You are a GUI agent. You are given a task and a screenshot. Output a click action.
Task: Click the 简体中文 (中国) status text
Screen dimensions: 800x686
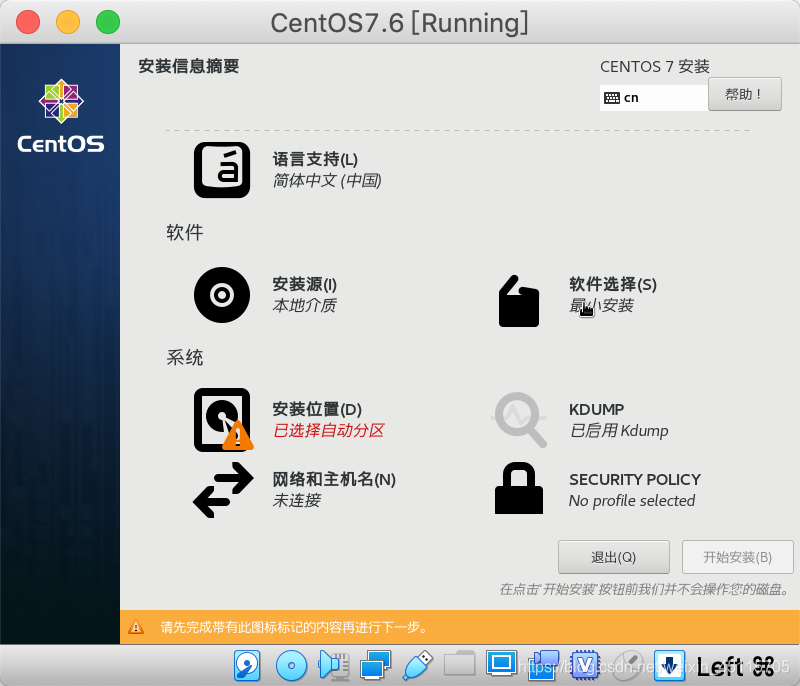(327, 181)
